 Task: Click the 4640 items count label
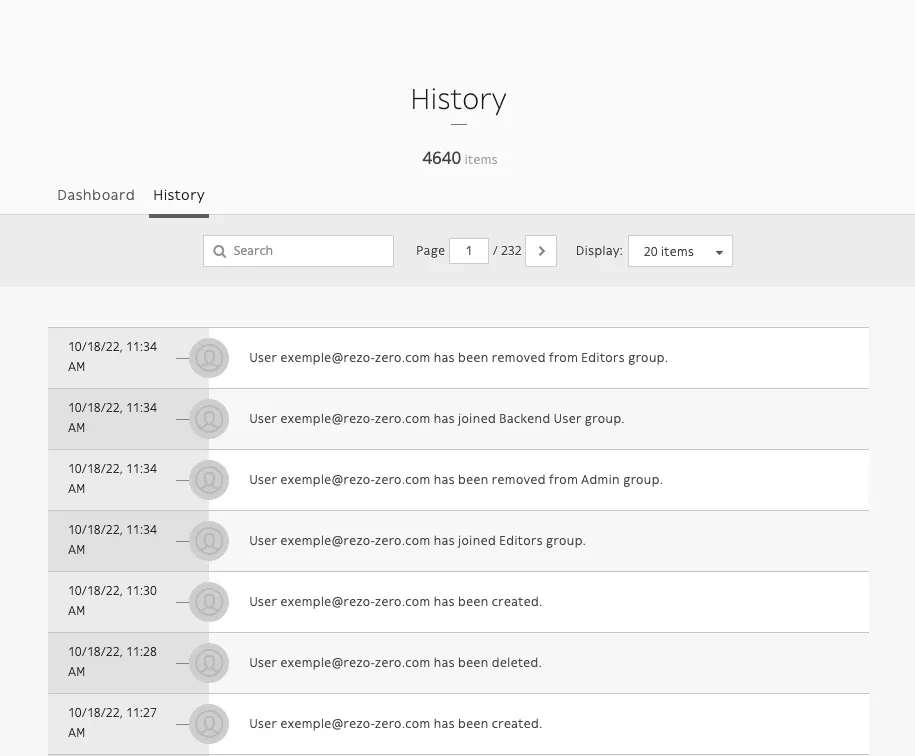tap(459, 159)
